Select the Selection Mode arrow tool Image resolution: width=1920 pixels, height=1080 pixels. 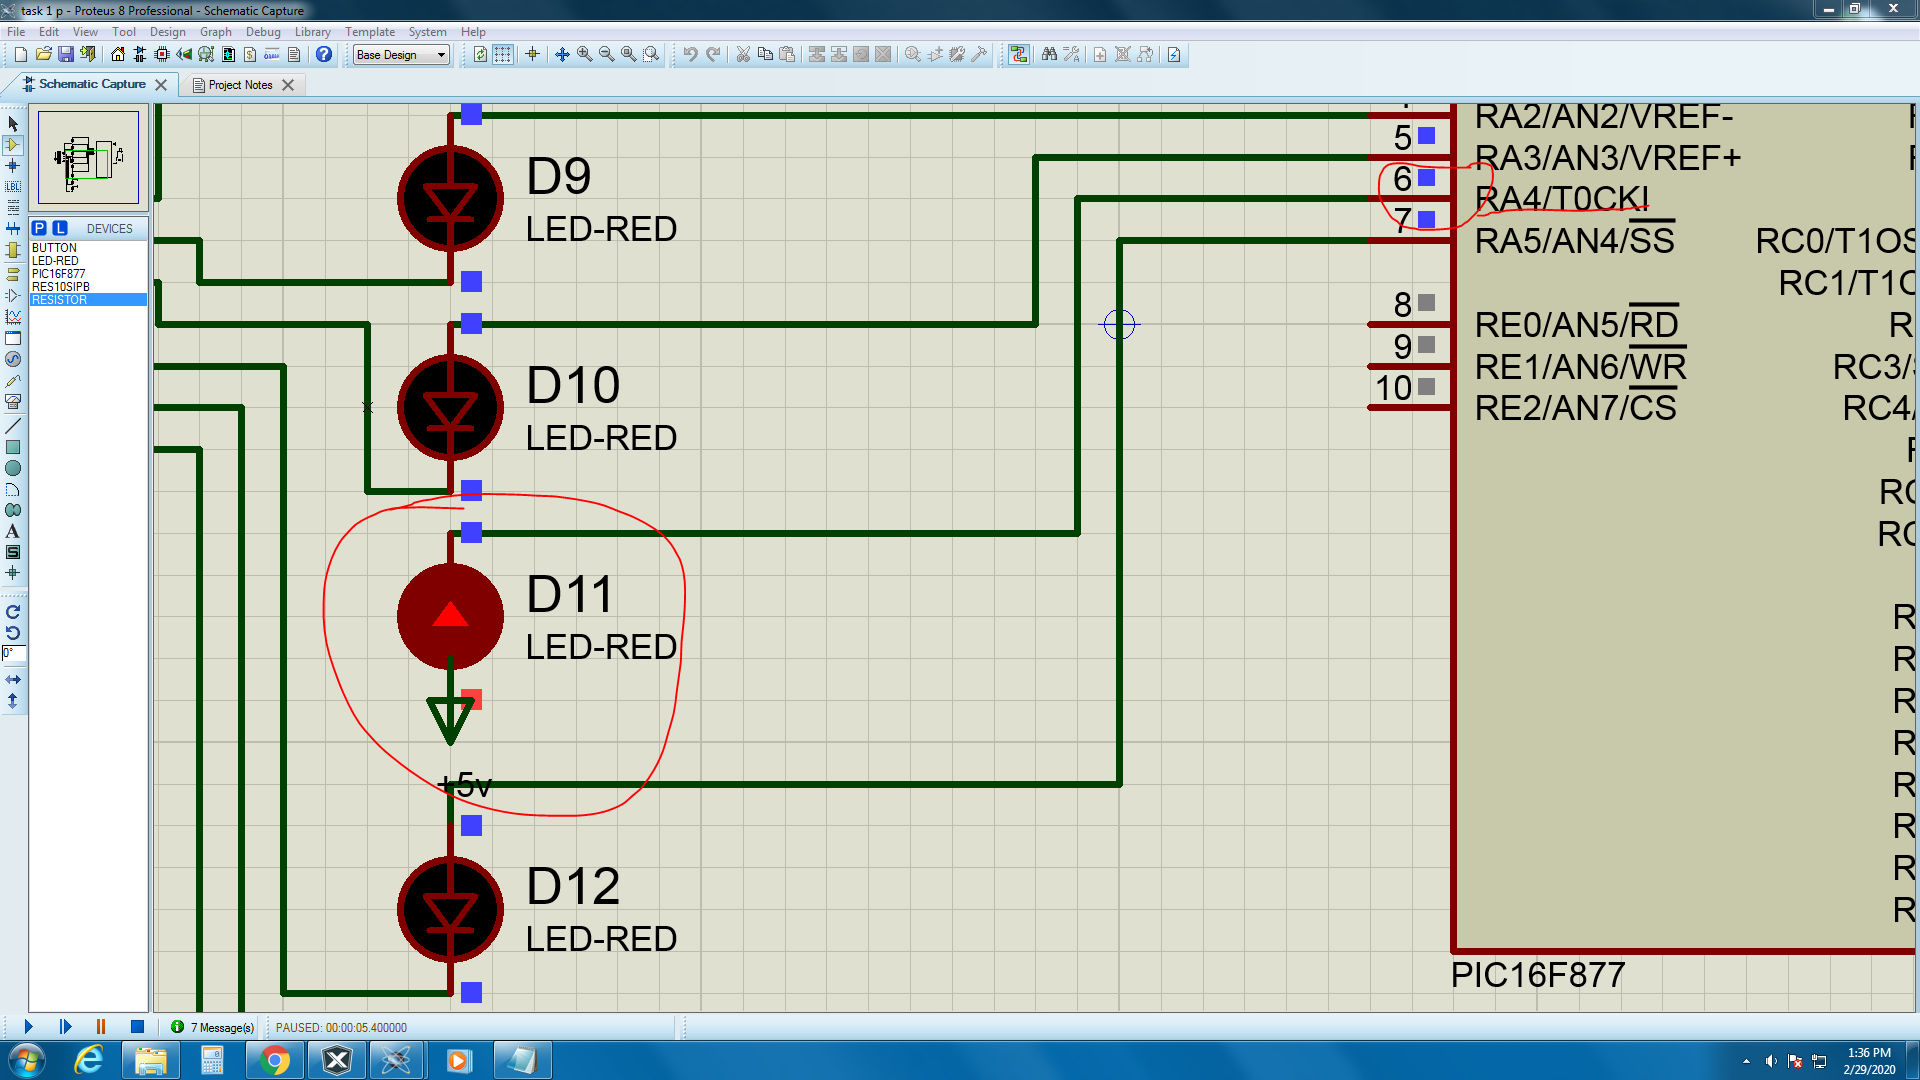pyautogui.click(x=13, y=124)
